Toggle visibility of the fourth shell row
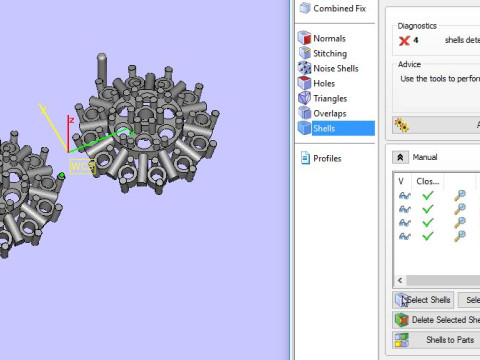 tap(405, 236)
